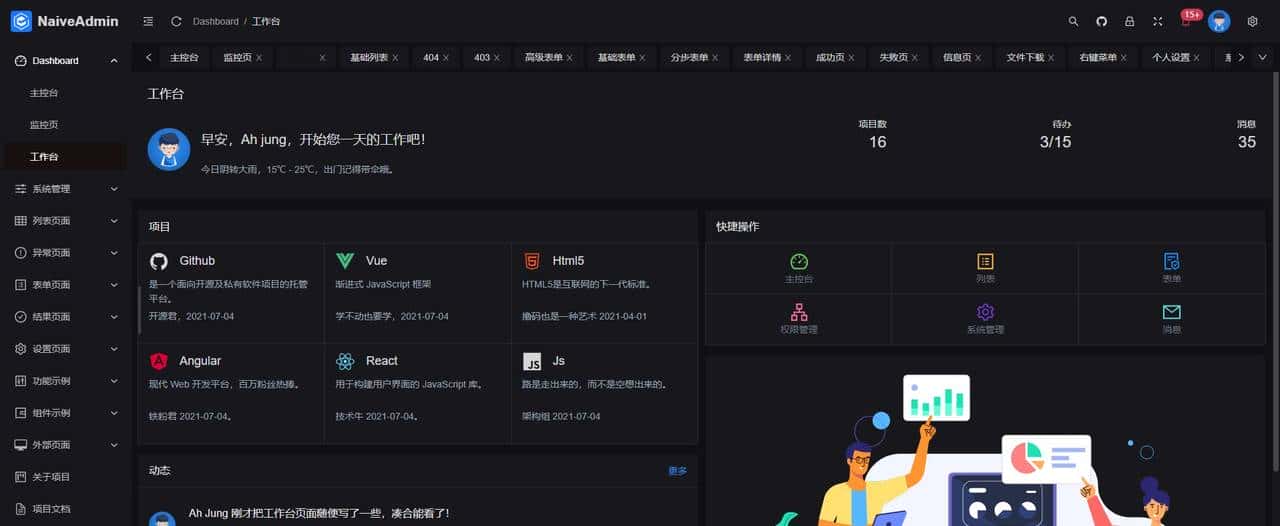Select 主控台 in the sidebar submenu

[x=65, y=93]
